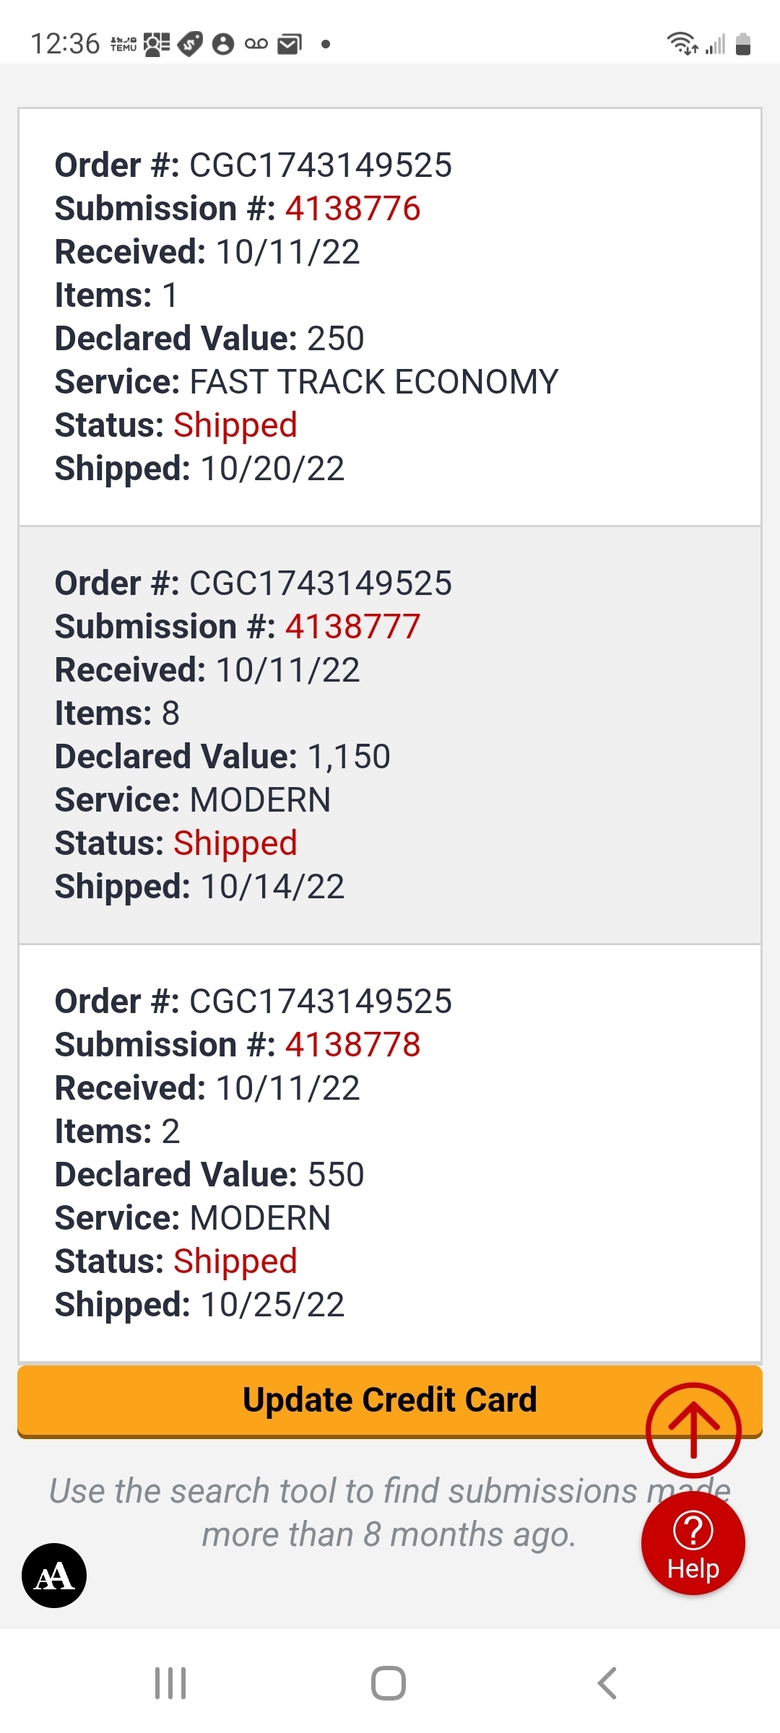Tap the Wi-Fi status icon
Screen dimensions: 780x1733
(682, 43)
